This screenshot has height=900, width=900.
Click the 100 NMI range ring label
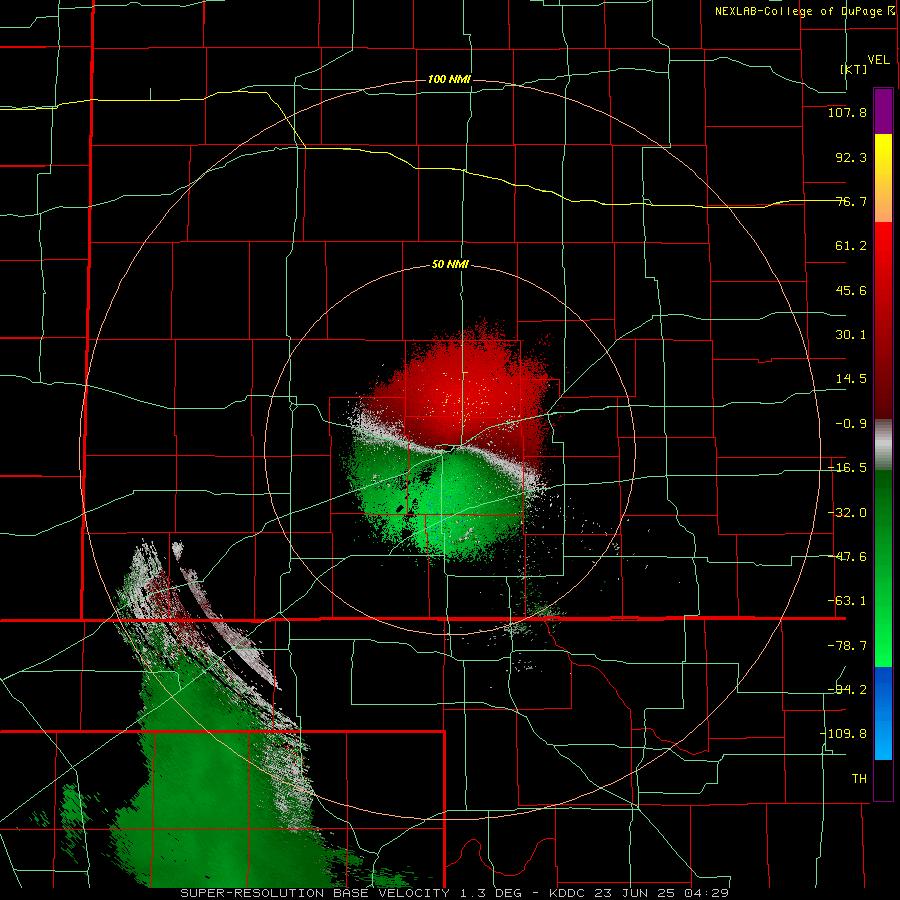click(449, 79)
